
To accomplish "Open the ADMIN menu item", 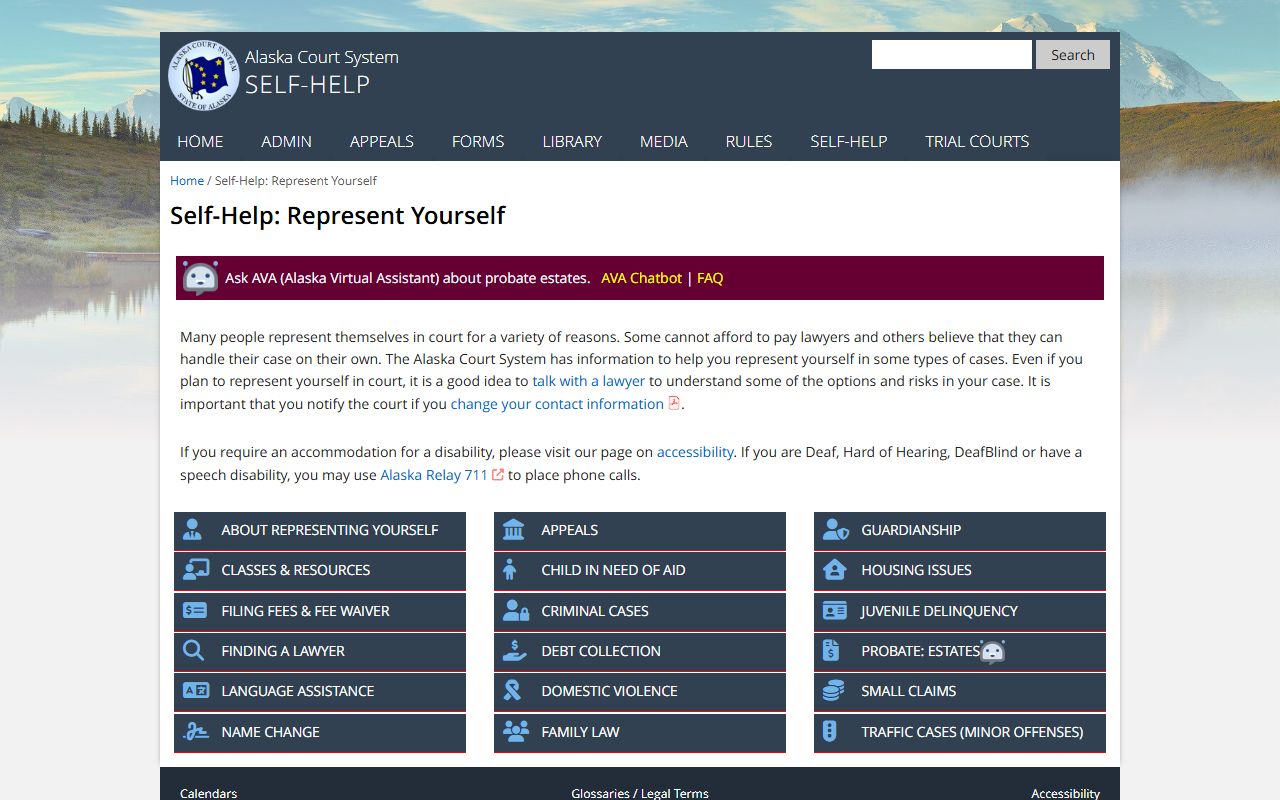I will (x=286, y=141).
